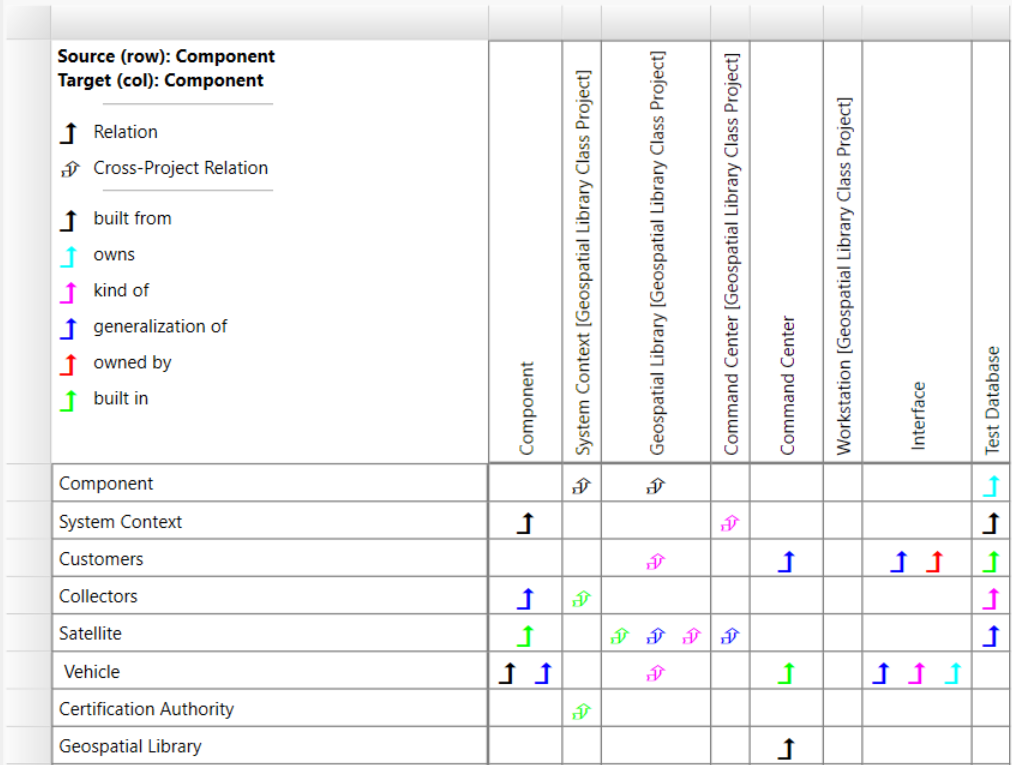Click the Interface column header

pyautogui.click(x=917, y=252)
